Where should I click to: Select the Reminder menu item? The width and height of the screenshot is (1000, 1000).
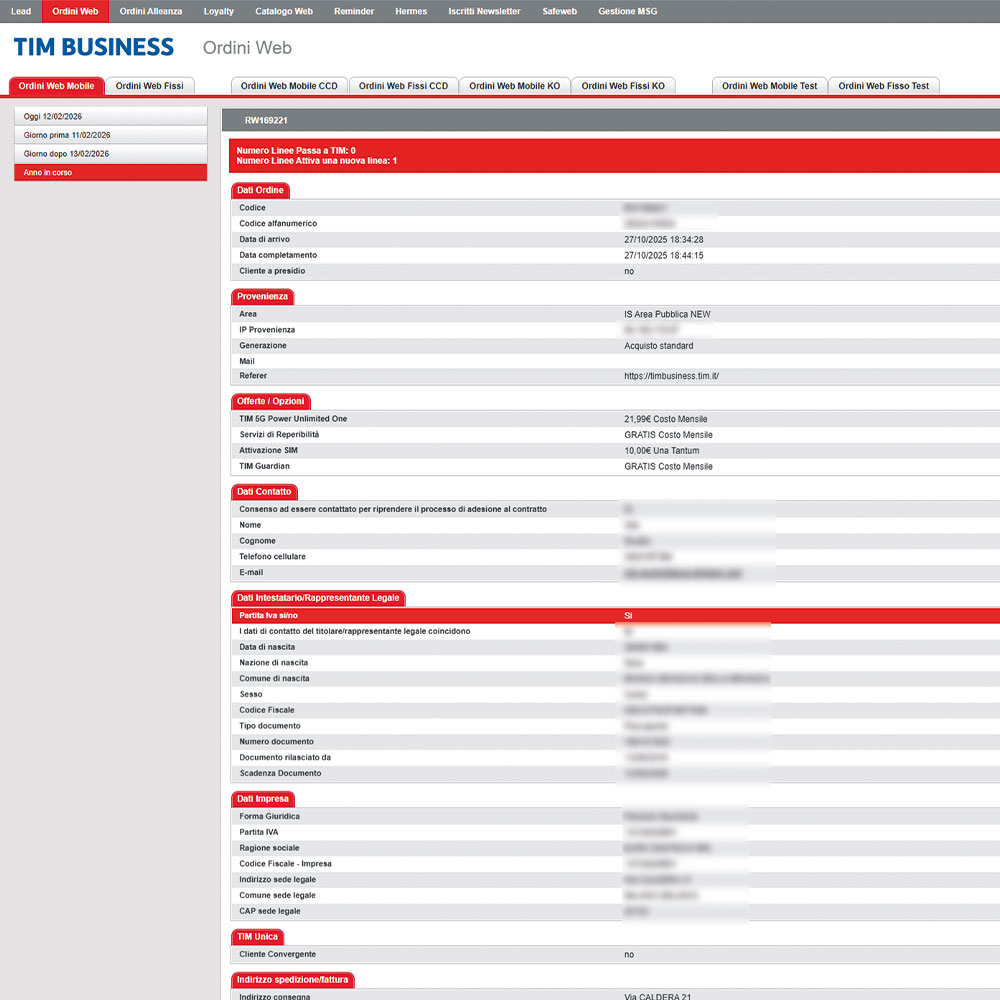click(354, 11)
